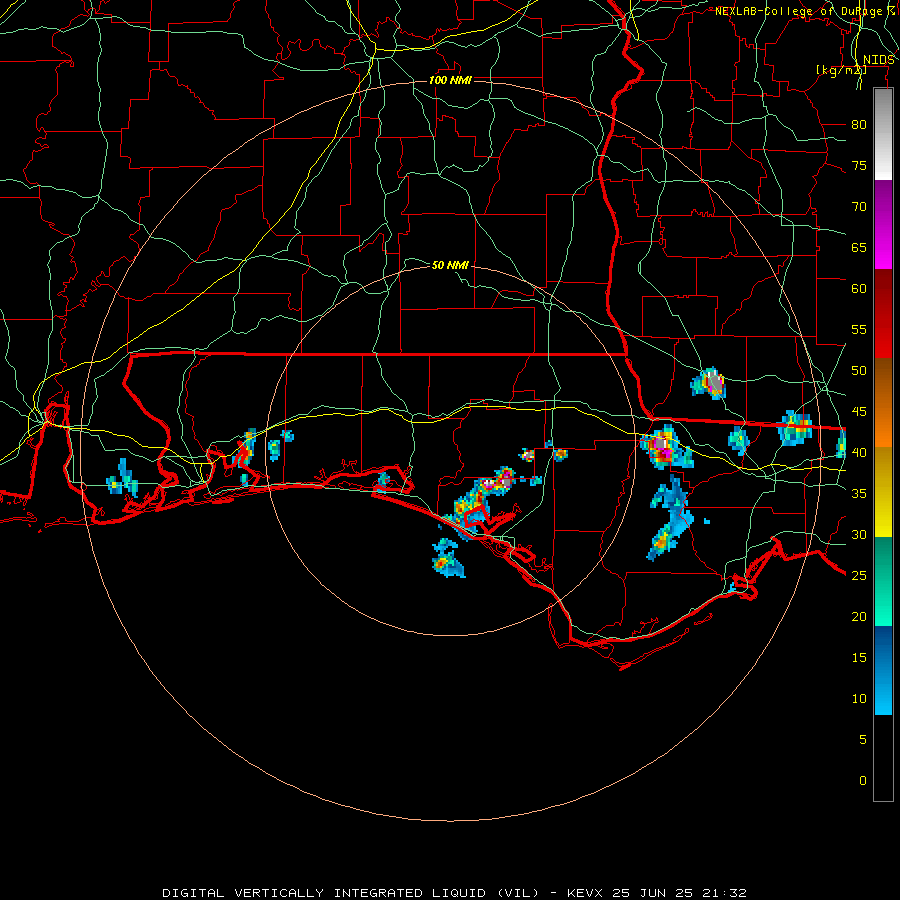Click the KEVX station identifier in caption
Image resolution: width=900 pixels, height=900 pixels.
(587, 893)
